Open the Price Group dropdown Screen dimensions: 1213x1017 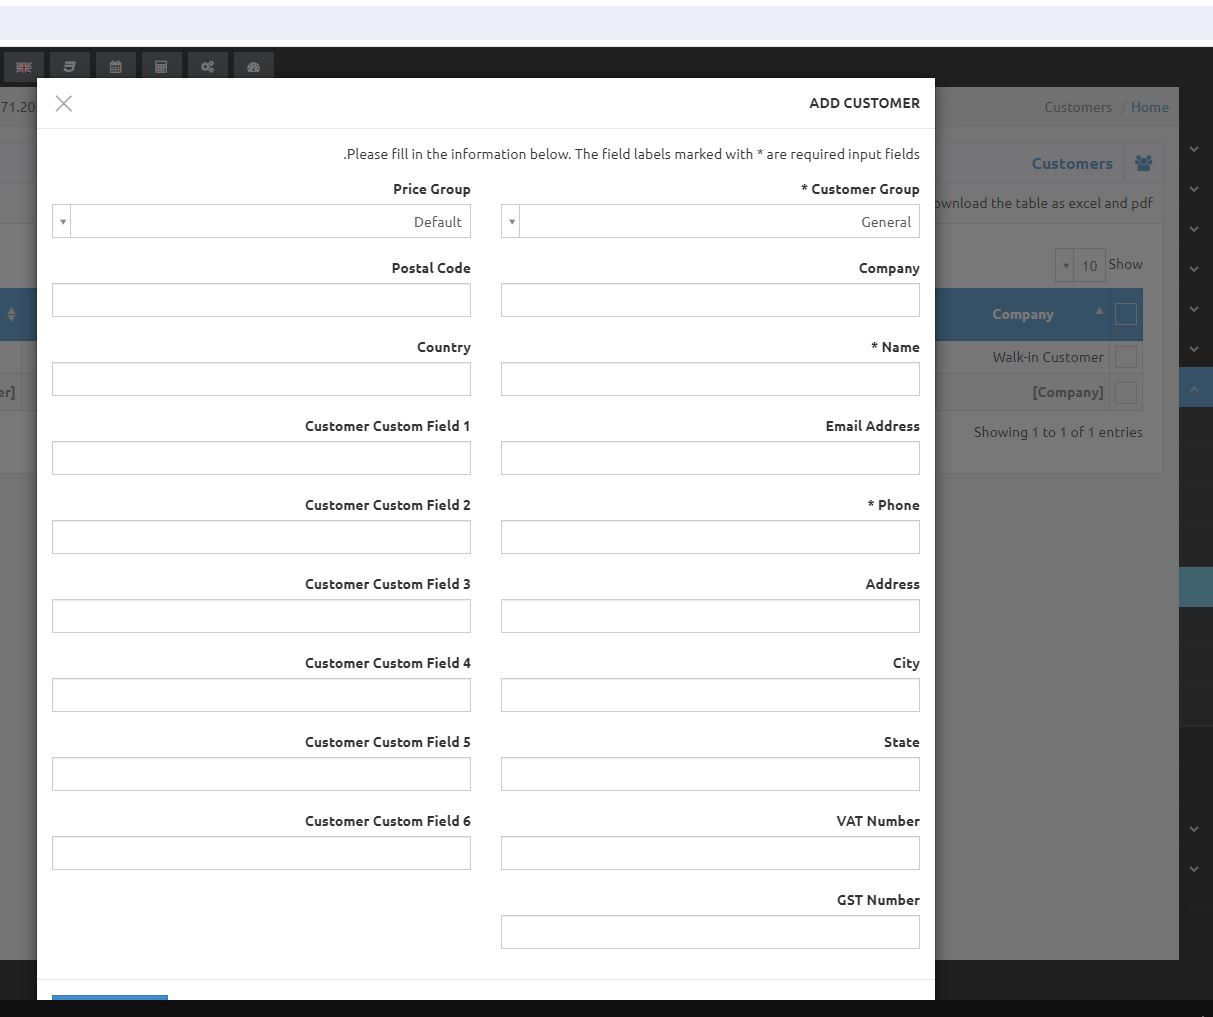pos(261,221)
